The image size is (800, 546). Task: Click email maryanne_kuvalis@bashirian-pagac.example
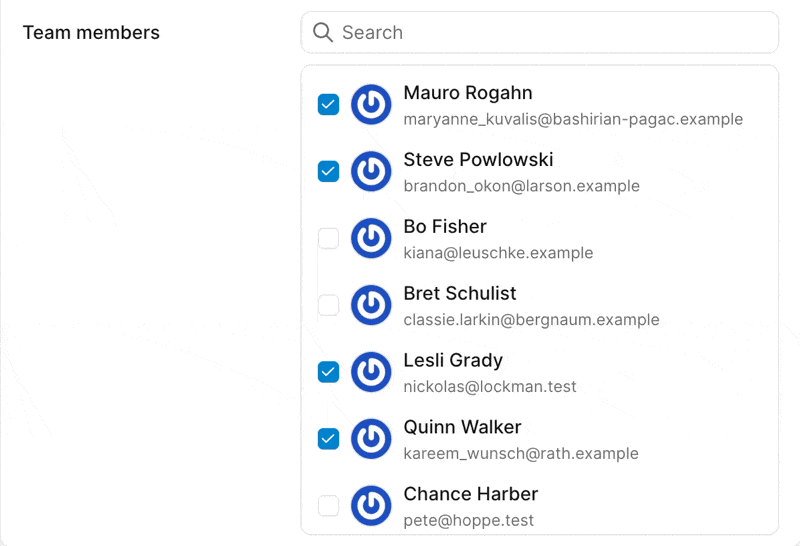573,119
